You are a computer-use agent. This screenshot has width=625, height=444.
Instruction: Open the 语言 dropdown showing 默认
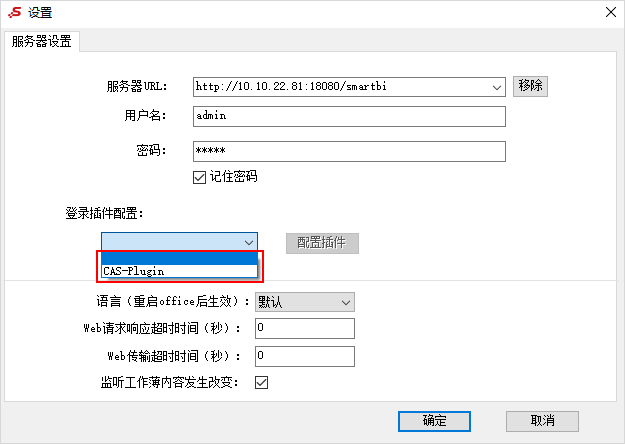pyautogui.click(x=305, y=302)
